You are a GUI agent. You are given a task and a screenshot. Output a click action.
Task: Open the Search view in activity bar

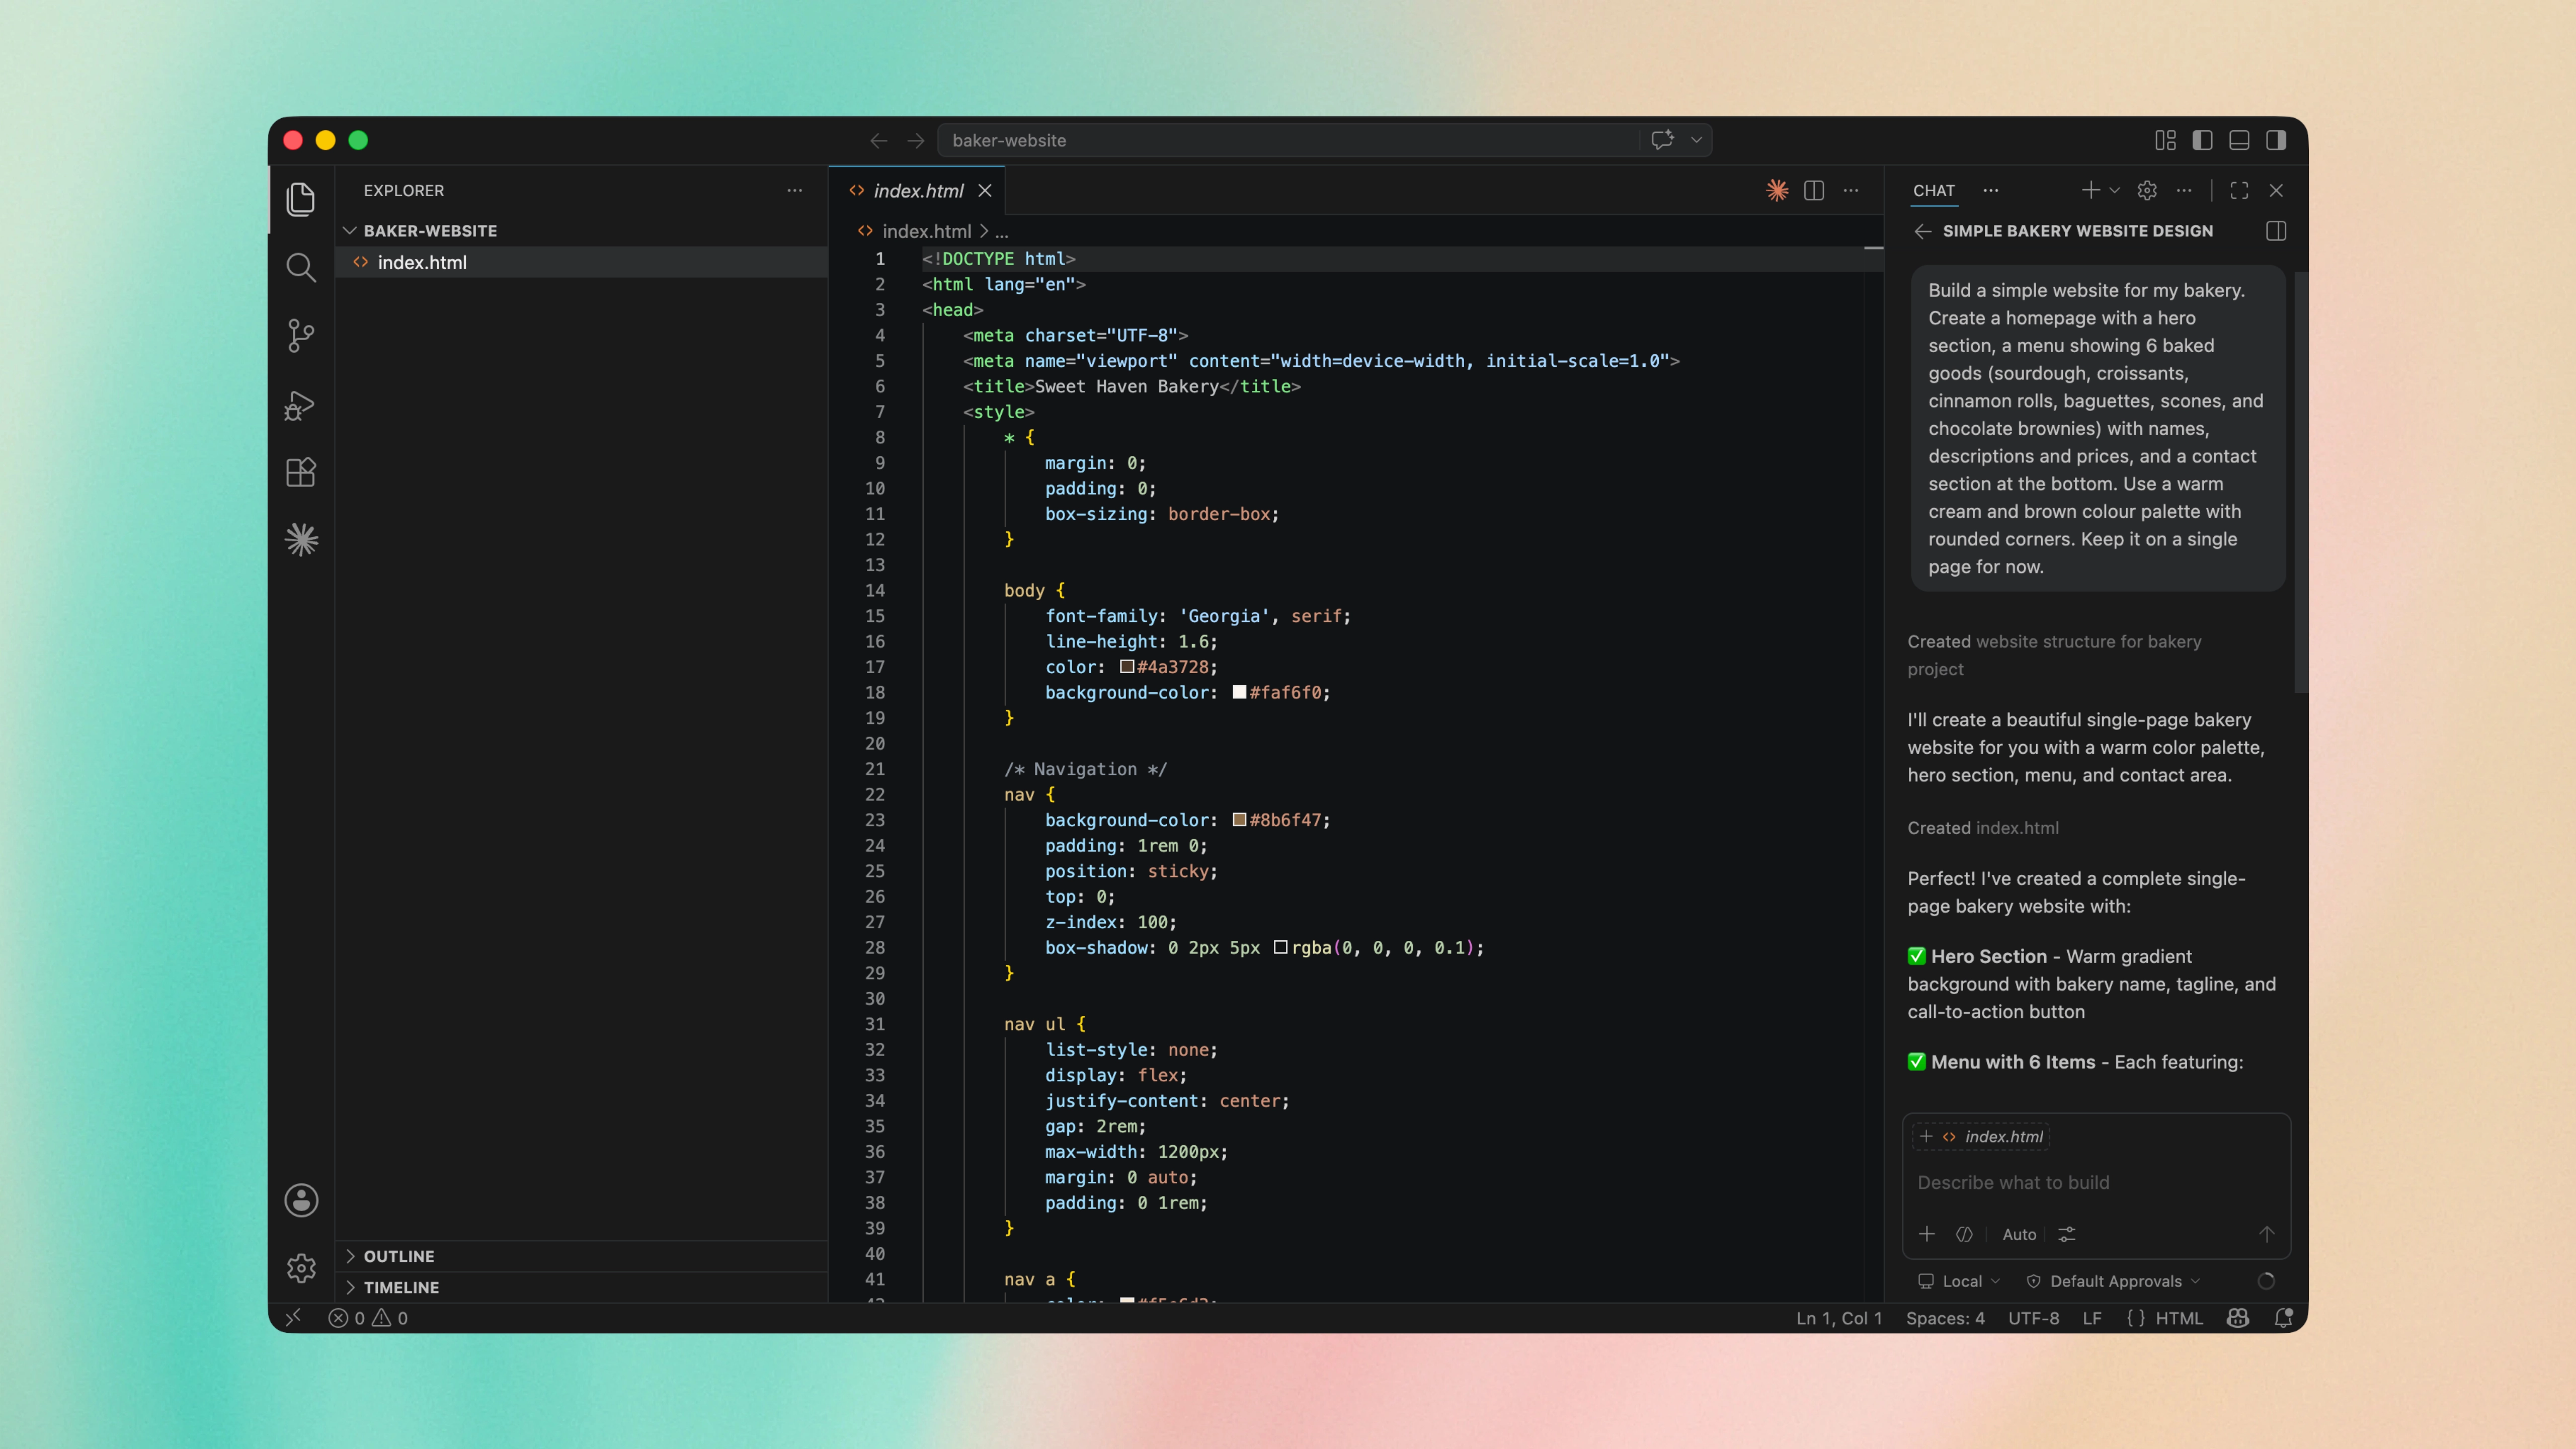[x=301, y=267]
